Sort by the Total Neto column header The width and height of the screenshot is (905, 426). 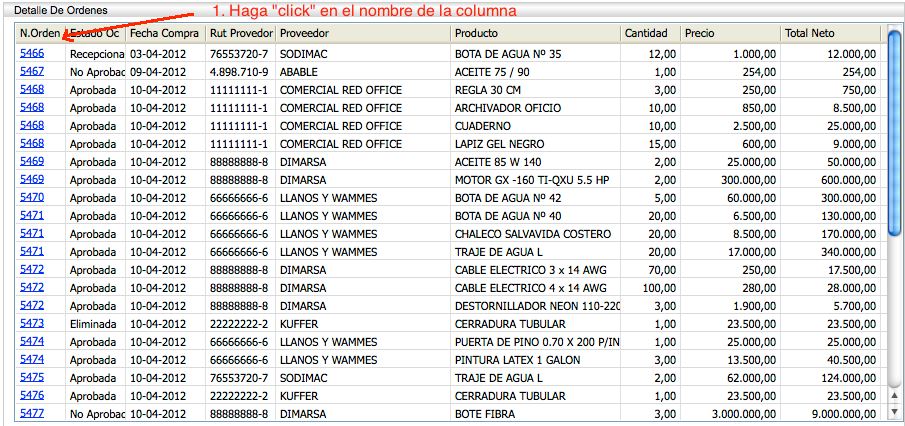click(830, 33)
